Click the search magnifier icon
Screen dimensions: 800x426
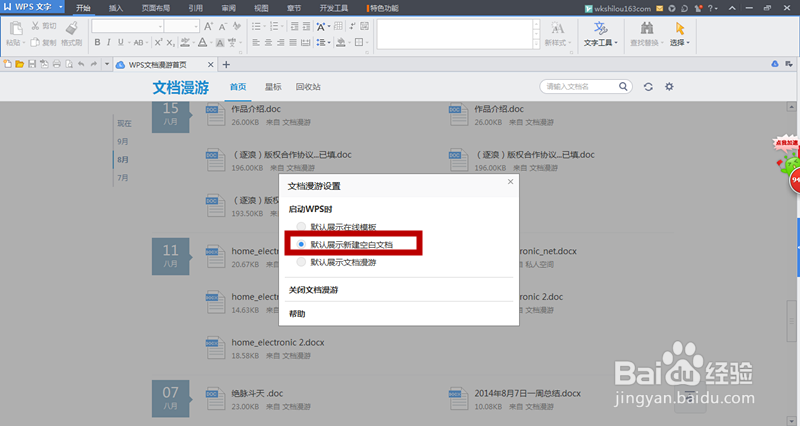[x=623, y=86]
